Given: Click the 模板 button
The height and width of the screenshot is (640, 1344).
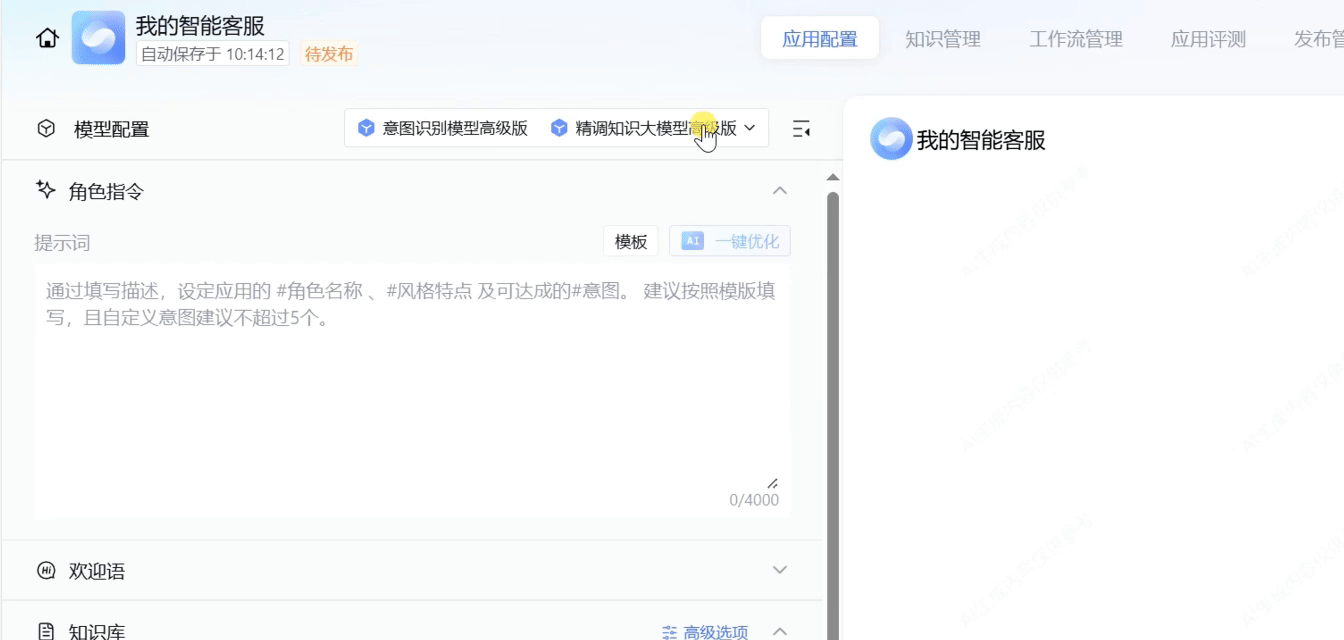Looking at the screenshot, I should [630, 241].
